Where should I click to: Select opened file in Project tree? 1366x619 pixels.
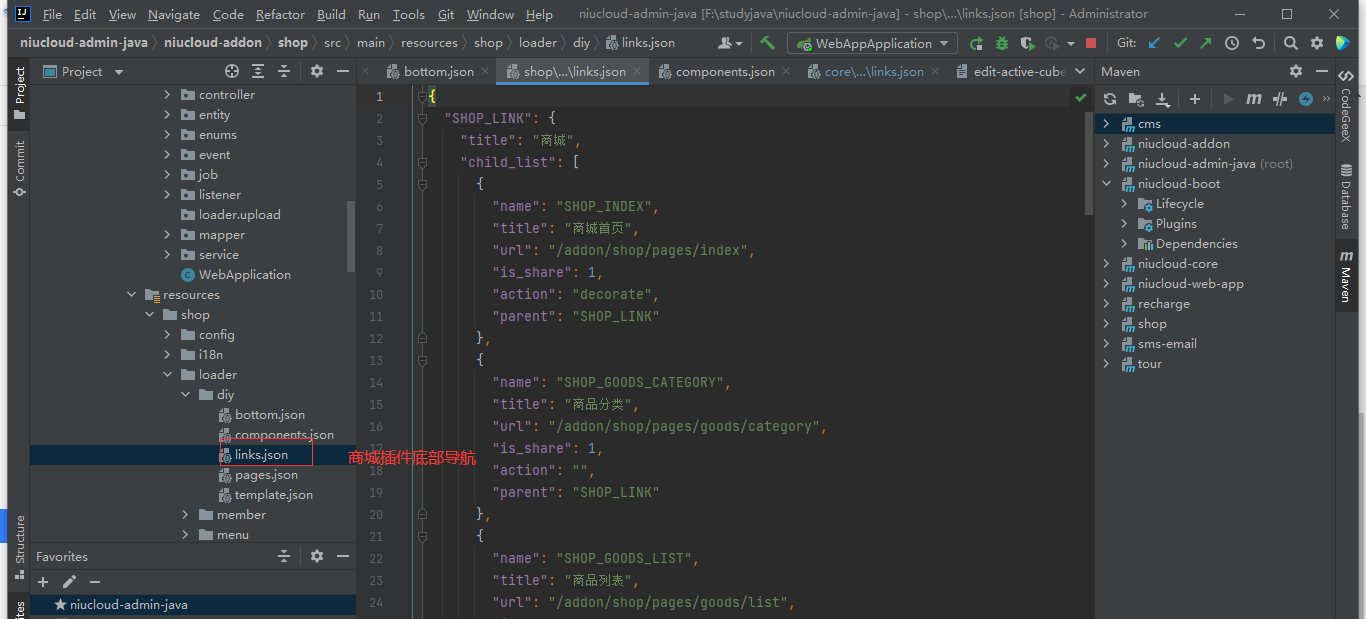[x=232, y=71]
